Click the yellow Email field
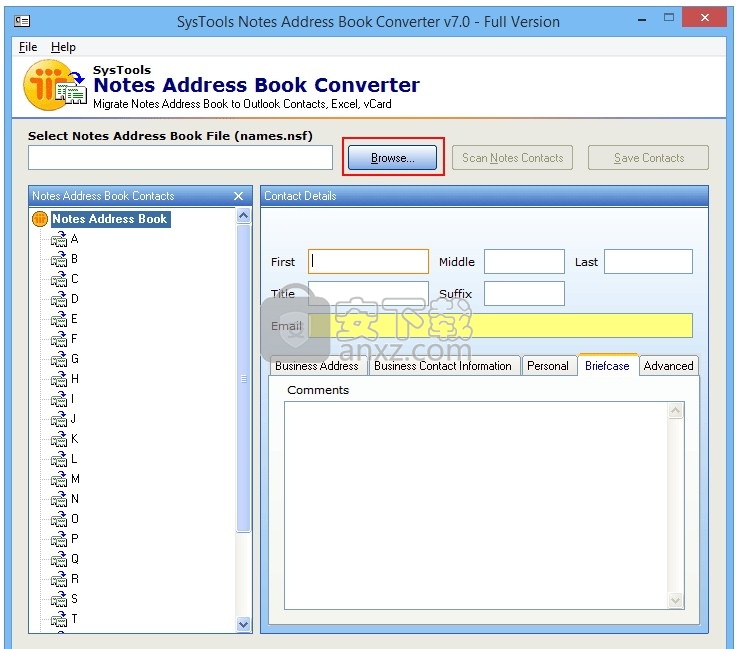 [x=500, y=325]
